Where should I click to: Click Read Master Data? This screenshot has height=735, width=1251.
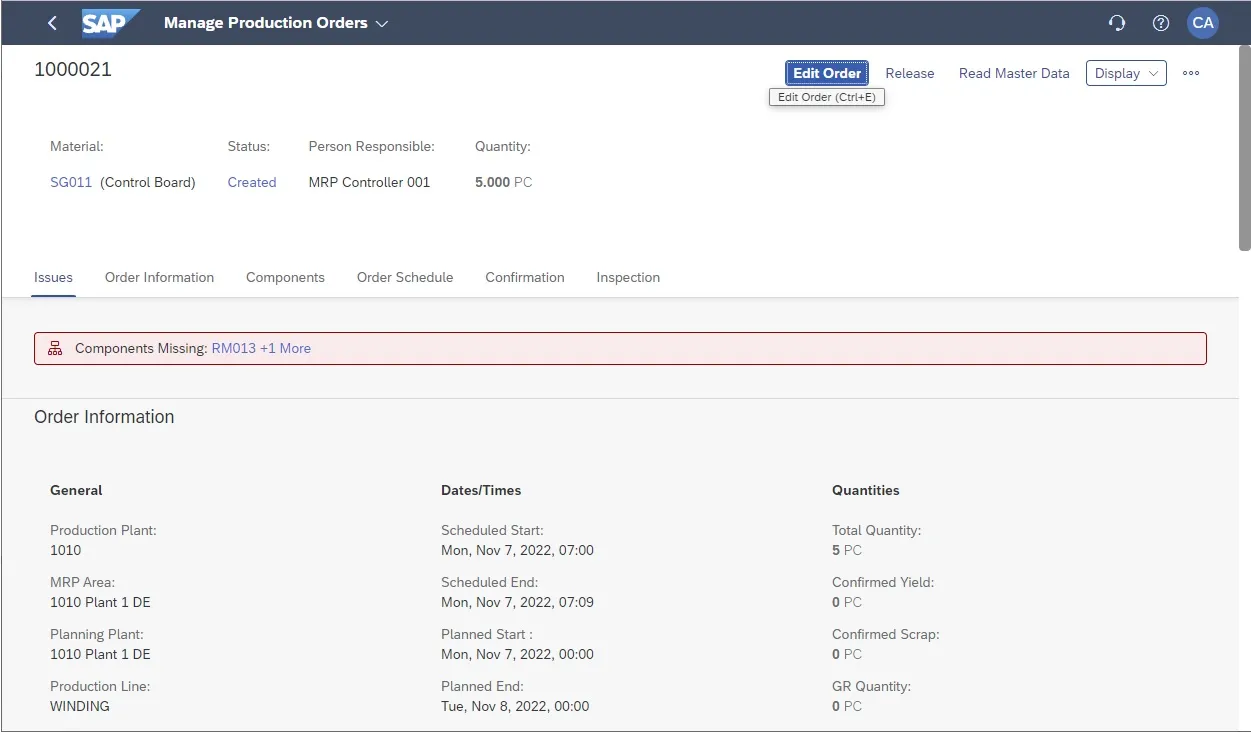1013,73
